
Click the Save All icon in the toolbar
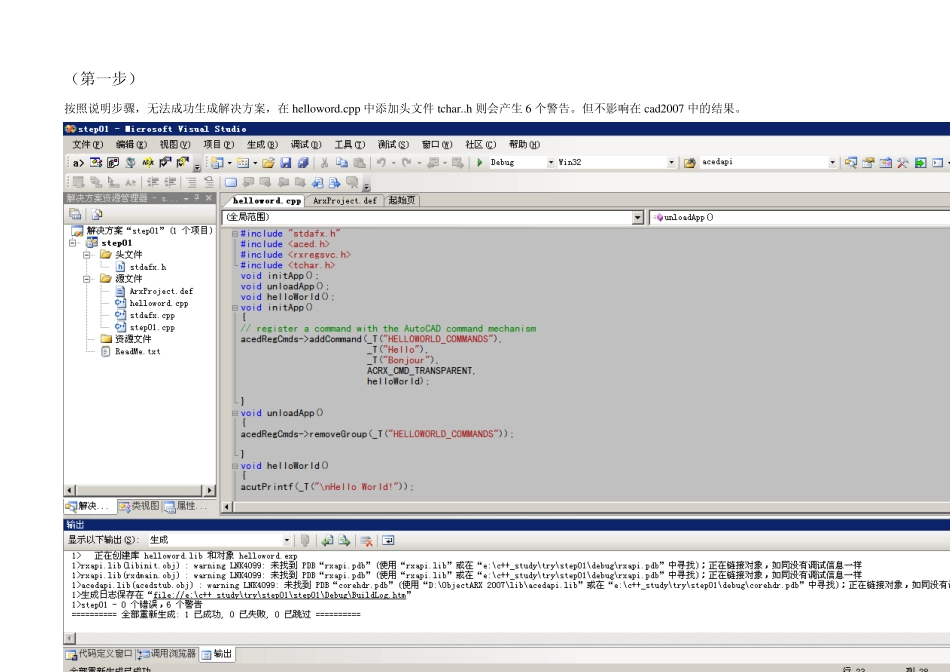tap(302, 162)
